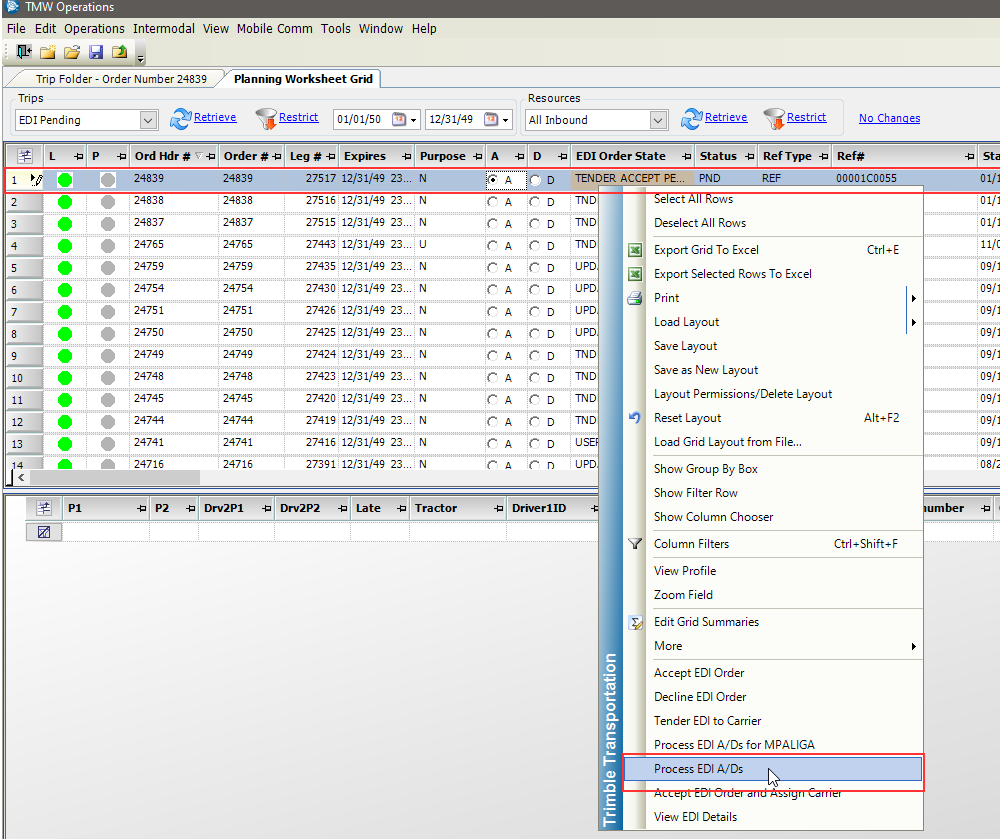This screenshot has width=1004, height=839.
Task: Switch to Trip Folder - Order Number 24839 tab
Action: click(121, 79)
